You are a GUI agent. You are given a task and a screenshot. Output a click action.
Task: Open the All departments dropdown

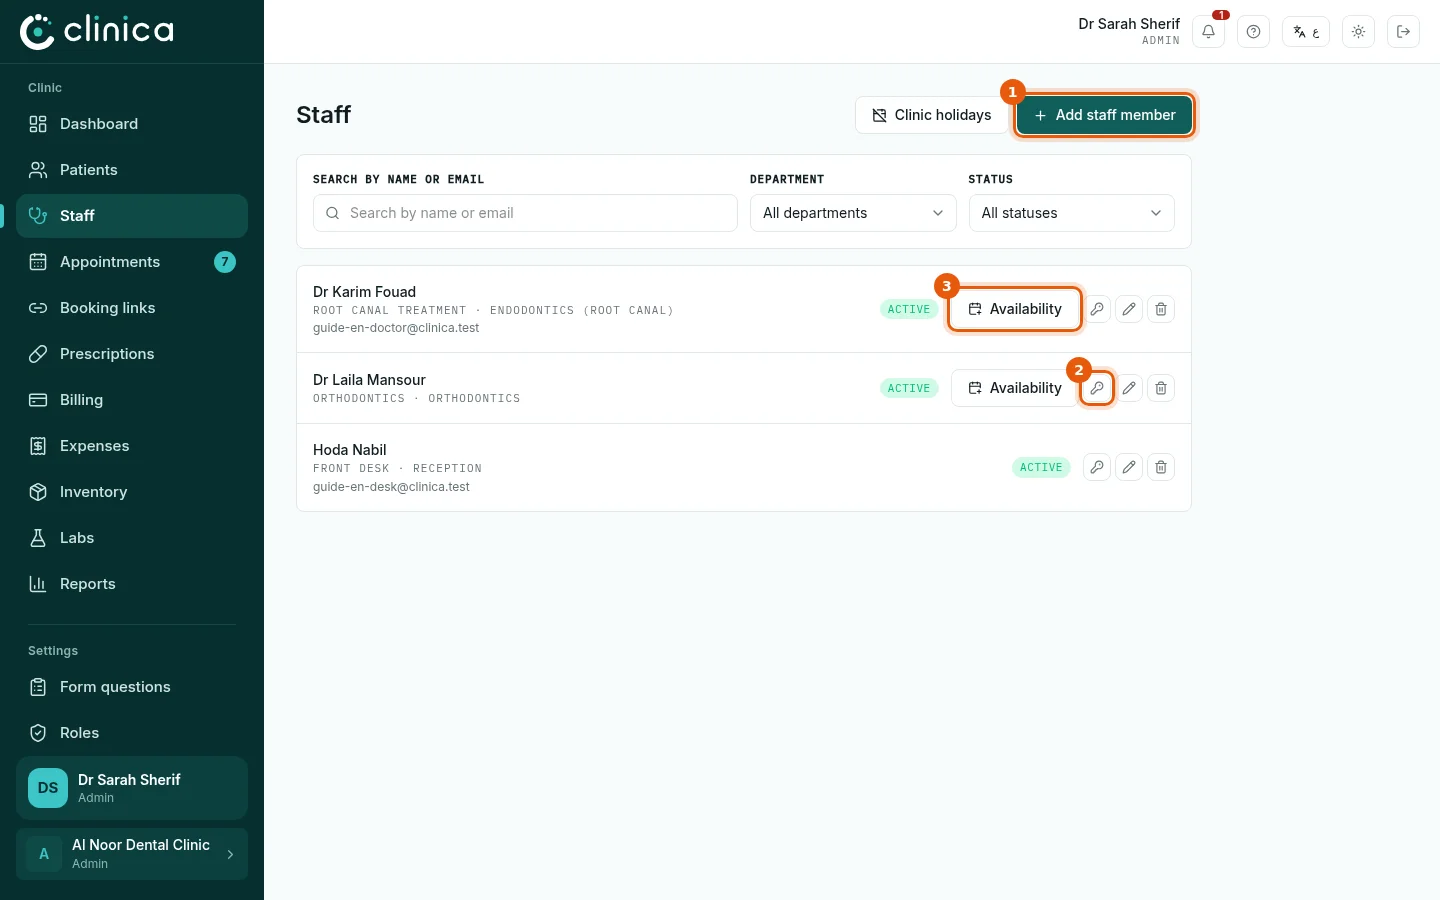pyautogui.click(x=853, y=213)
